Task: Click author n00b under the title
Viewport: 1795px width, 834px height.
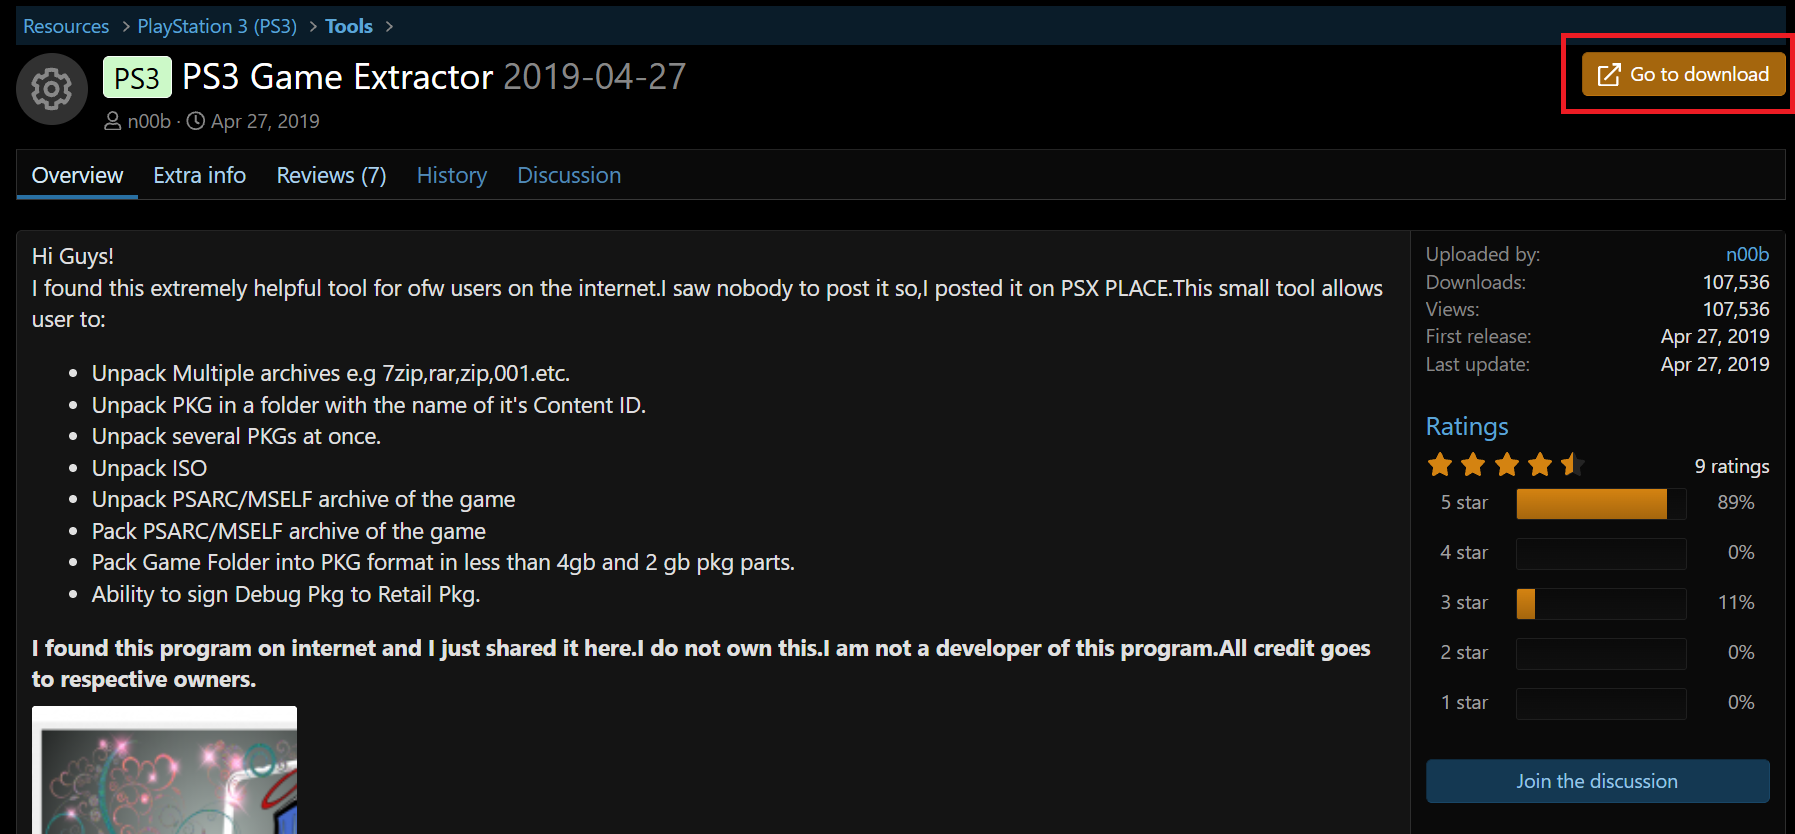Action: click(x=149, y=121)
